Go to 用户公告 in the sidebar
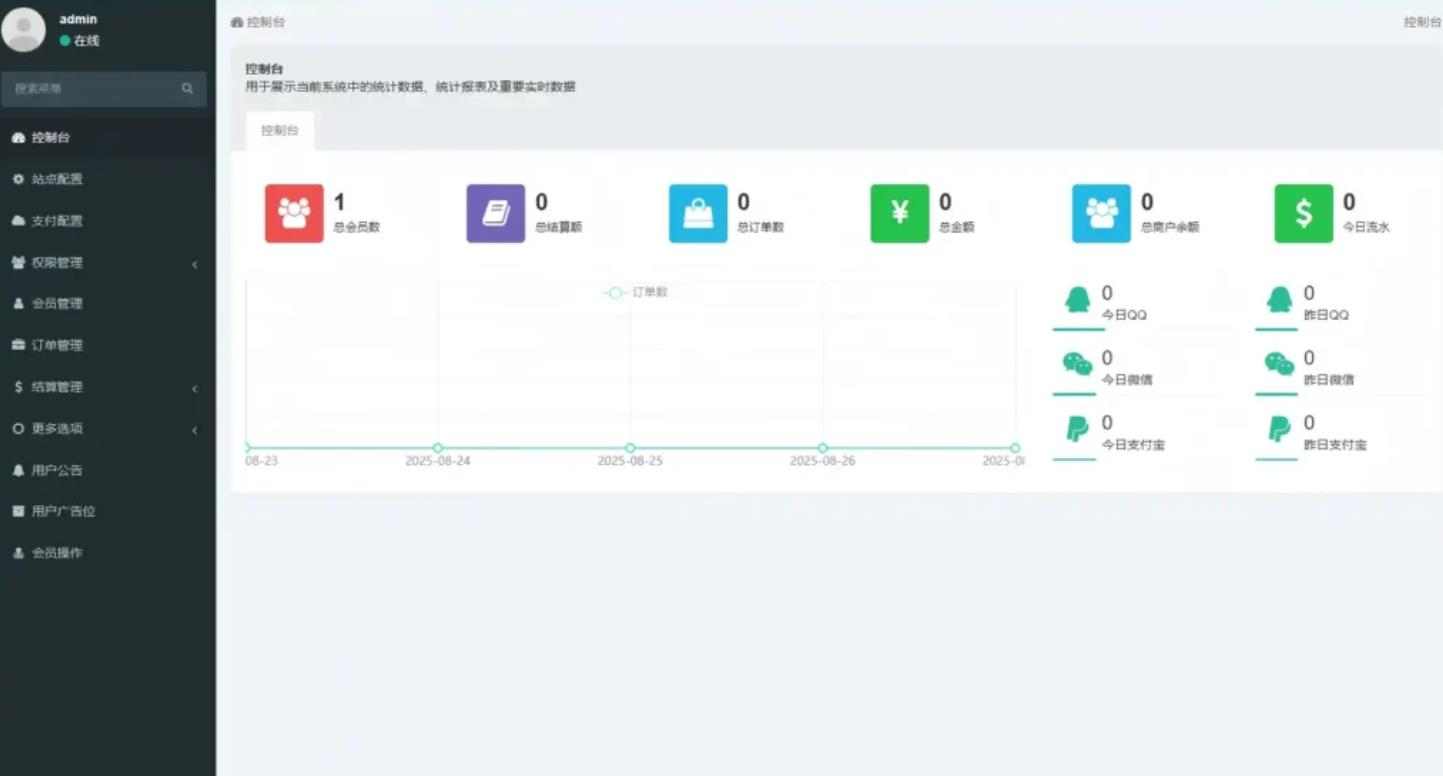 [x=107, y=470]
